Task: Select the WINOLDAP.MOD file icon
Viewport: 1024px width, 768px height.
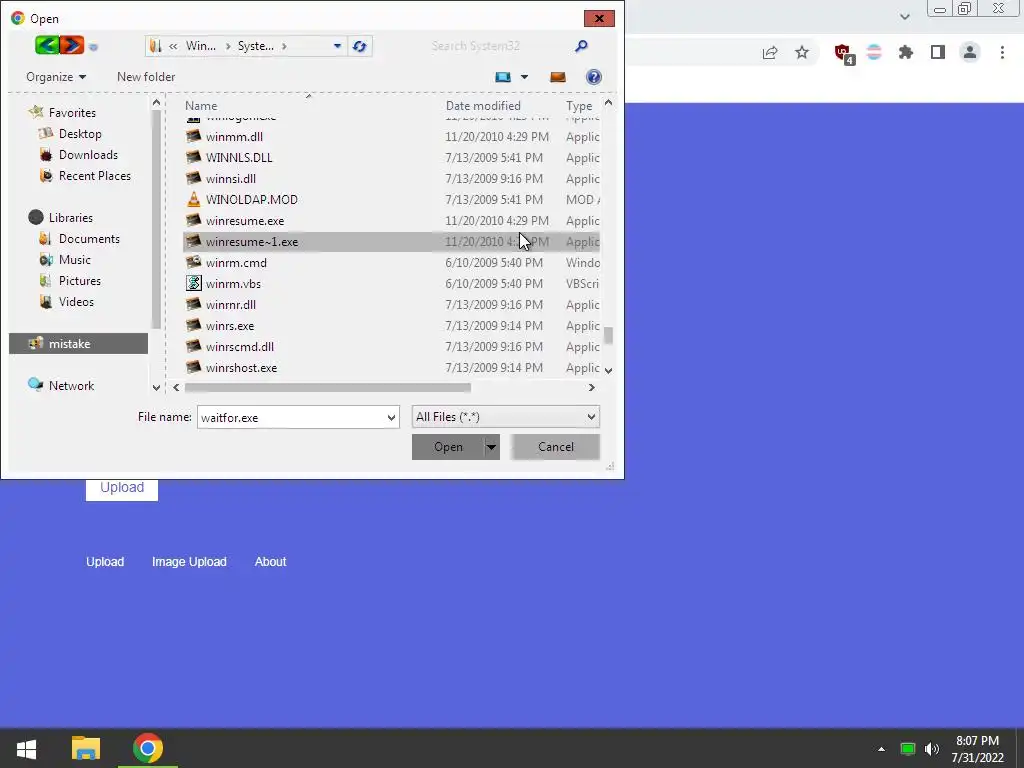Action: coord(193,199)
